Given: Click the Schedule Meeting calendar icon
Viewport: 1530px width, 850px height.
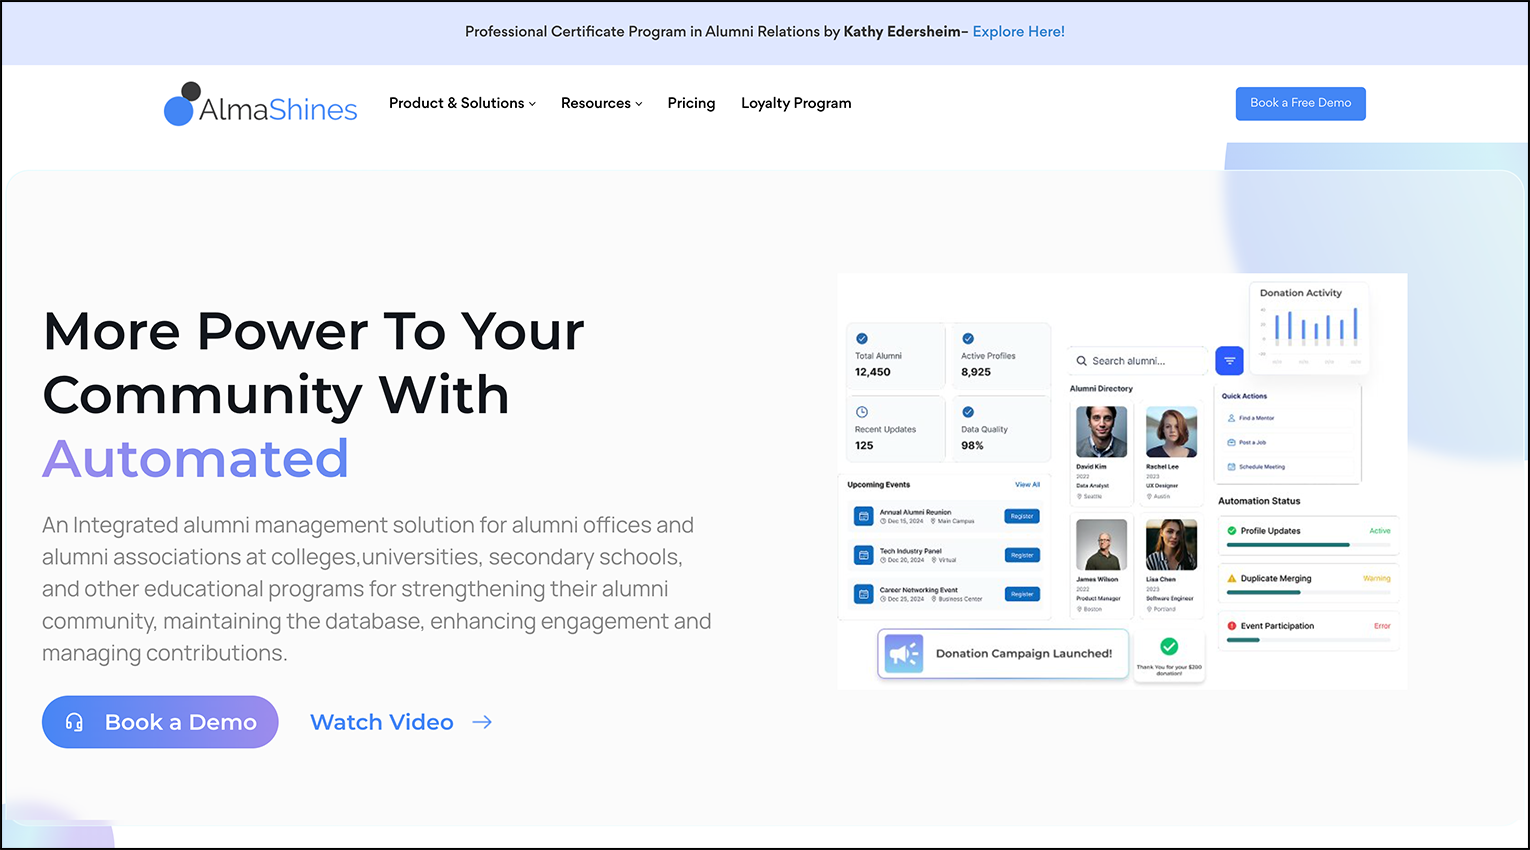Looking at the screenshot, I should click(x=1230, y=467).
